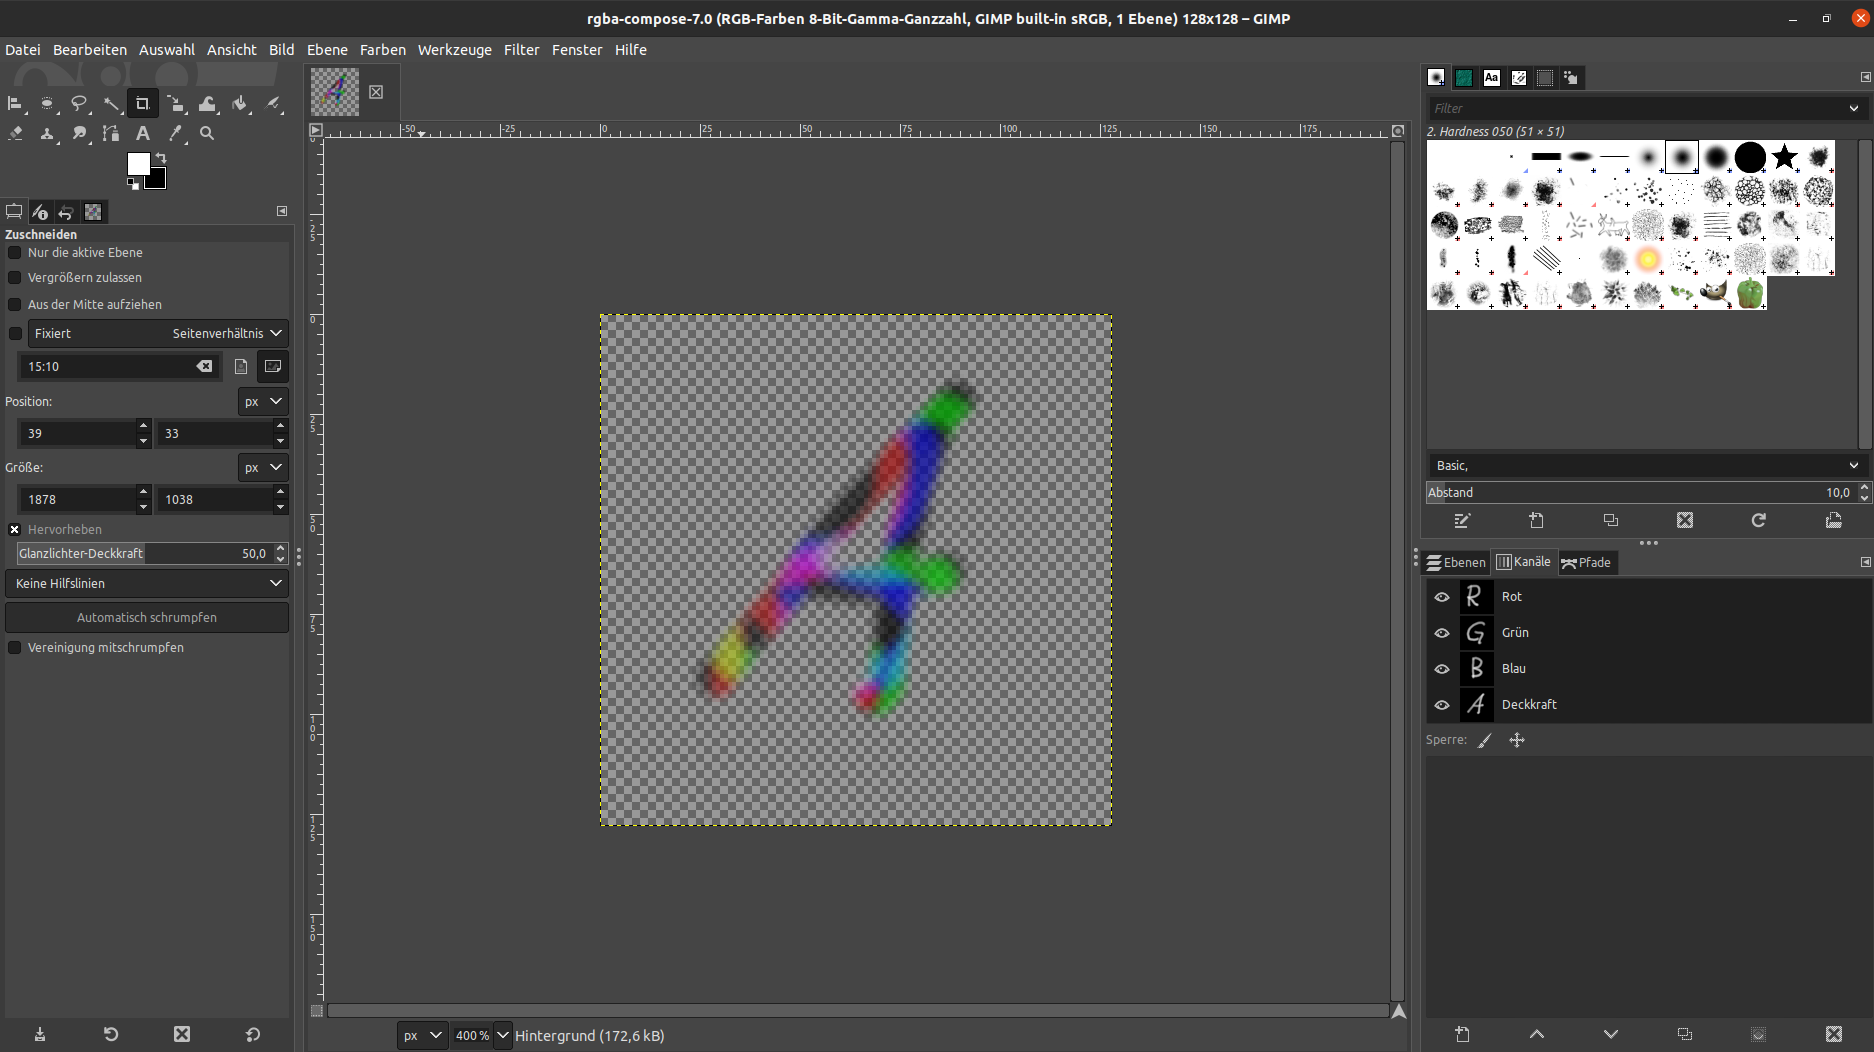Select the Fuzzy Select magic wand

(111, 103)
